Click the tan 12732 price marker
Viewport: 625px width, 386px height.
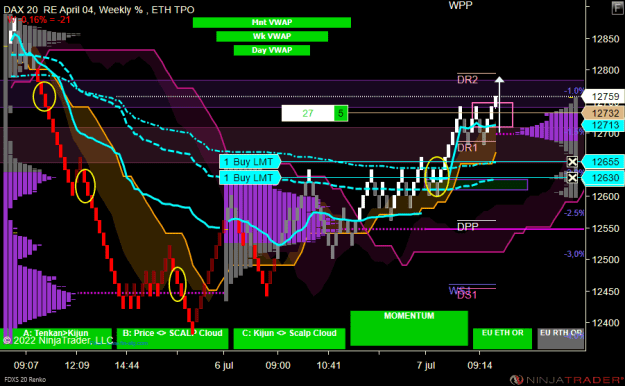click(603, 113)
